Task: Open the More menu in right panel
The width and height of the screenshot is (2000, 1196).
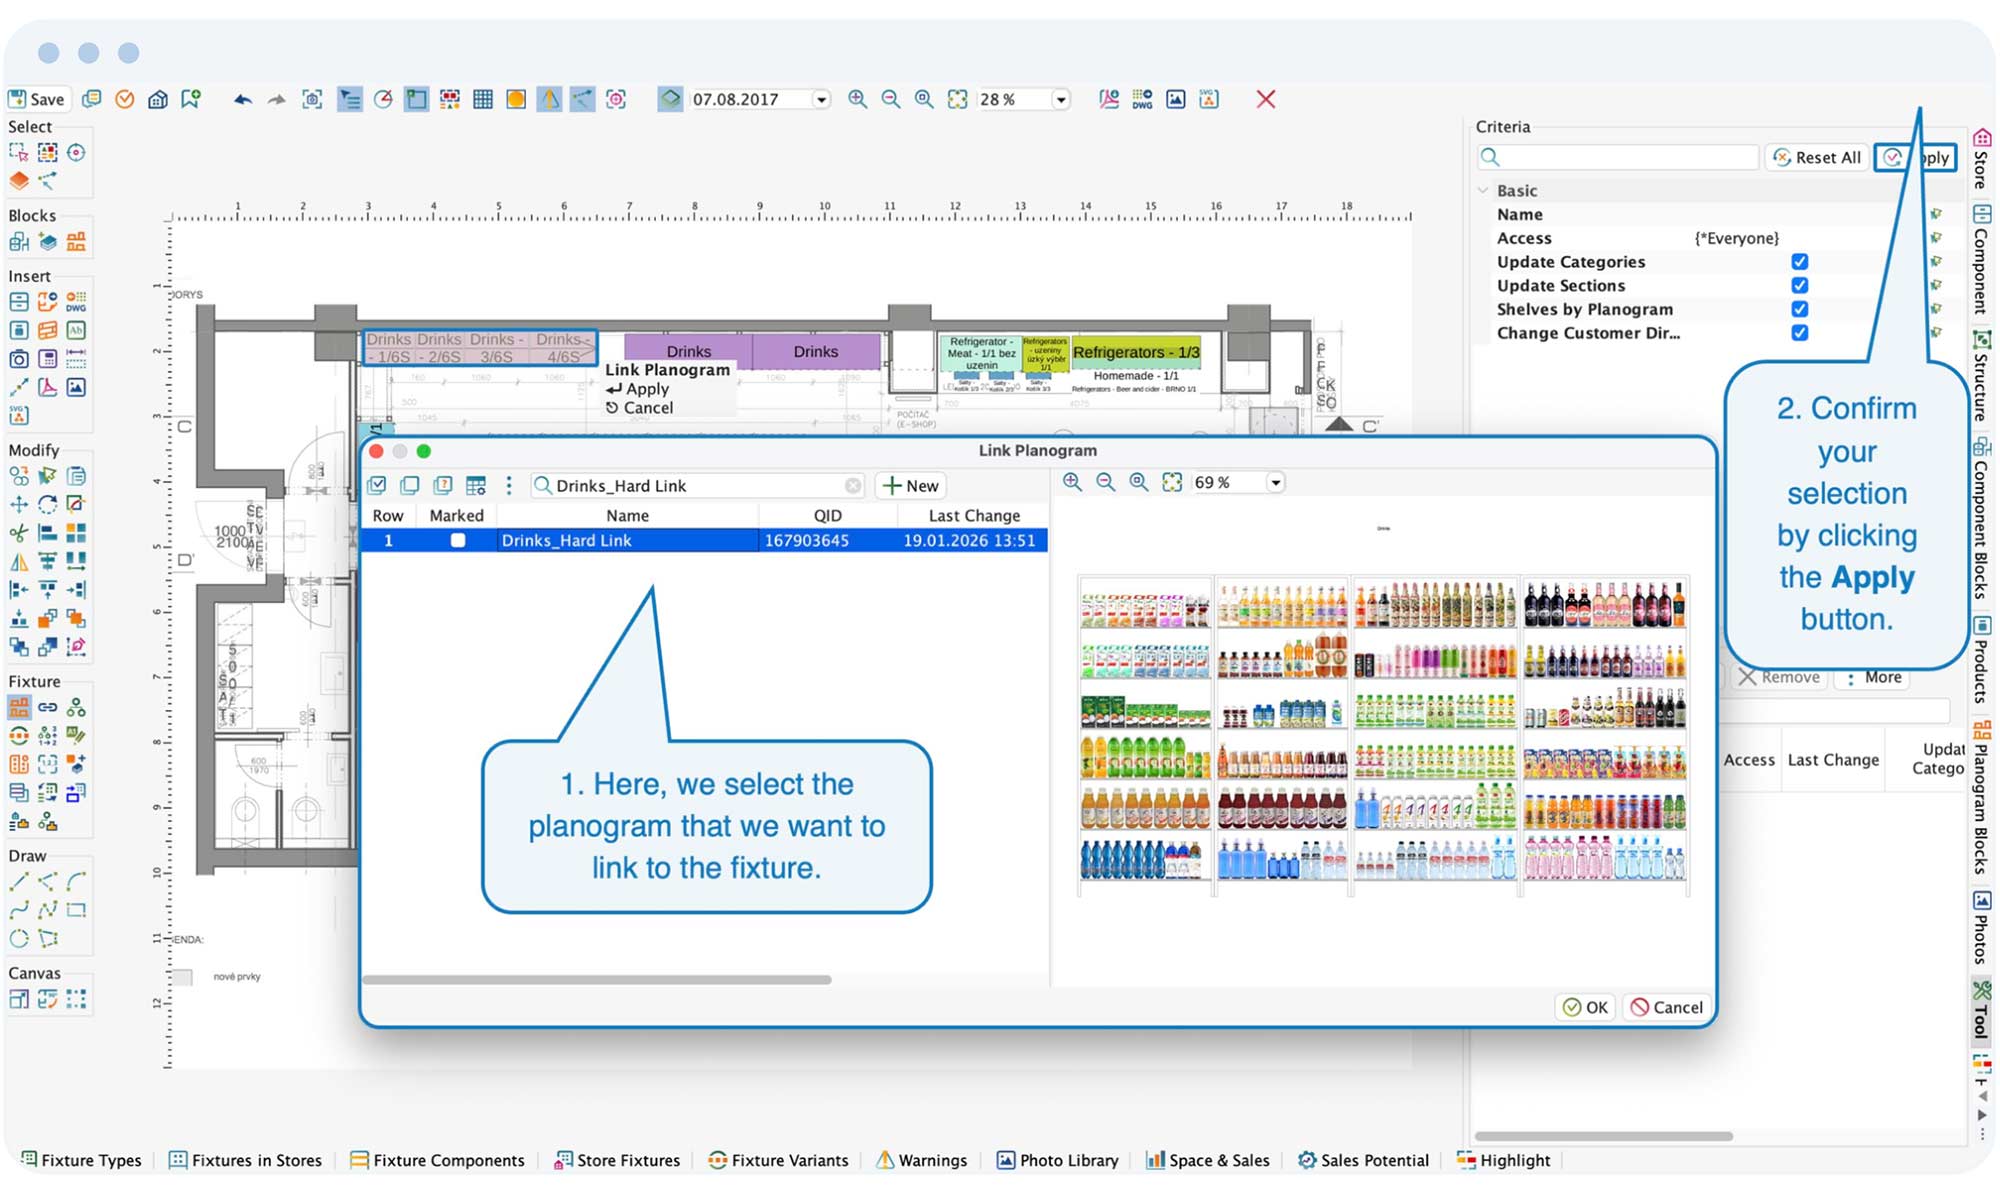Action: pos(1873,678)
